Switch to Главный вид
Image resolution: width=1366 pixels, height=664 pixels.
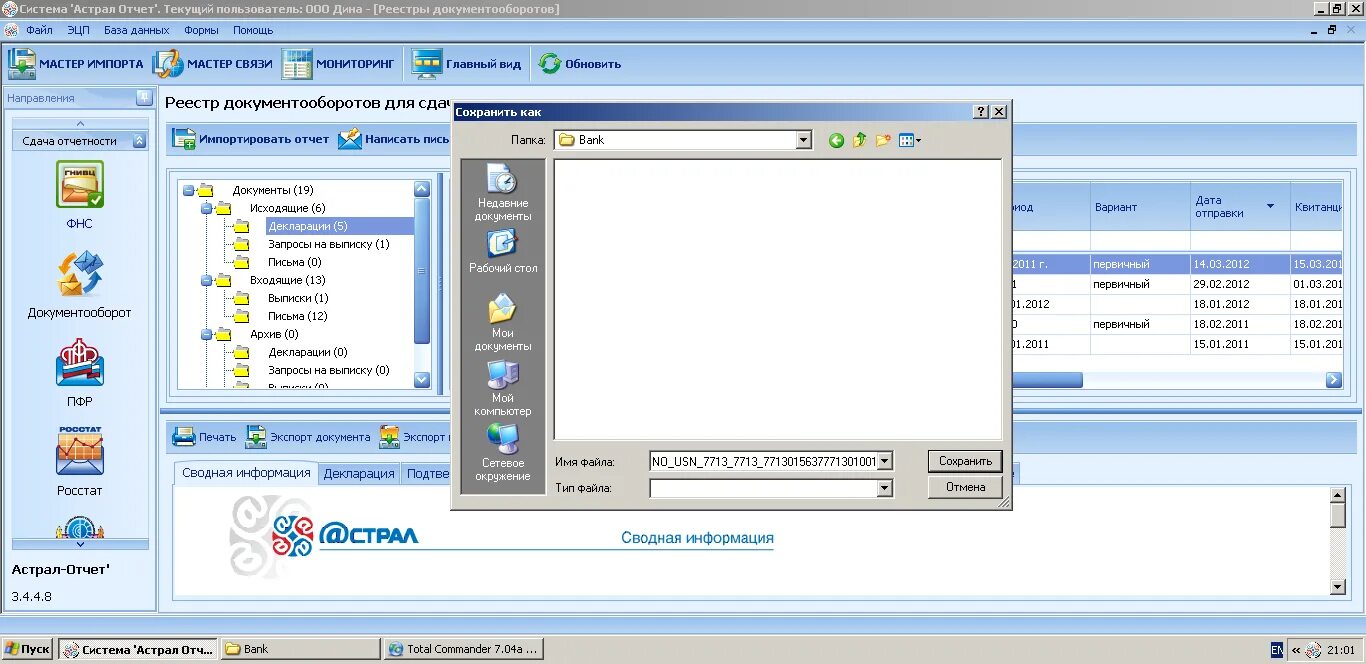[x=466, y=64]
